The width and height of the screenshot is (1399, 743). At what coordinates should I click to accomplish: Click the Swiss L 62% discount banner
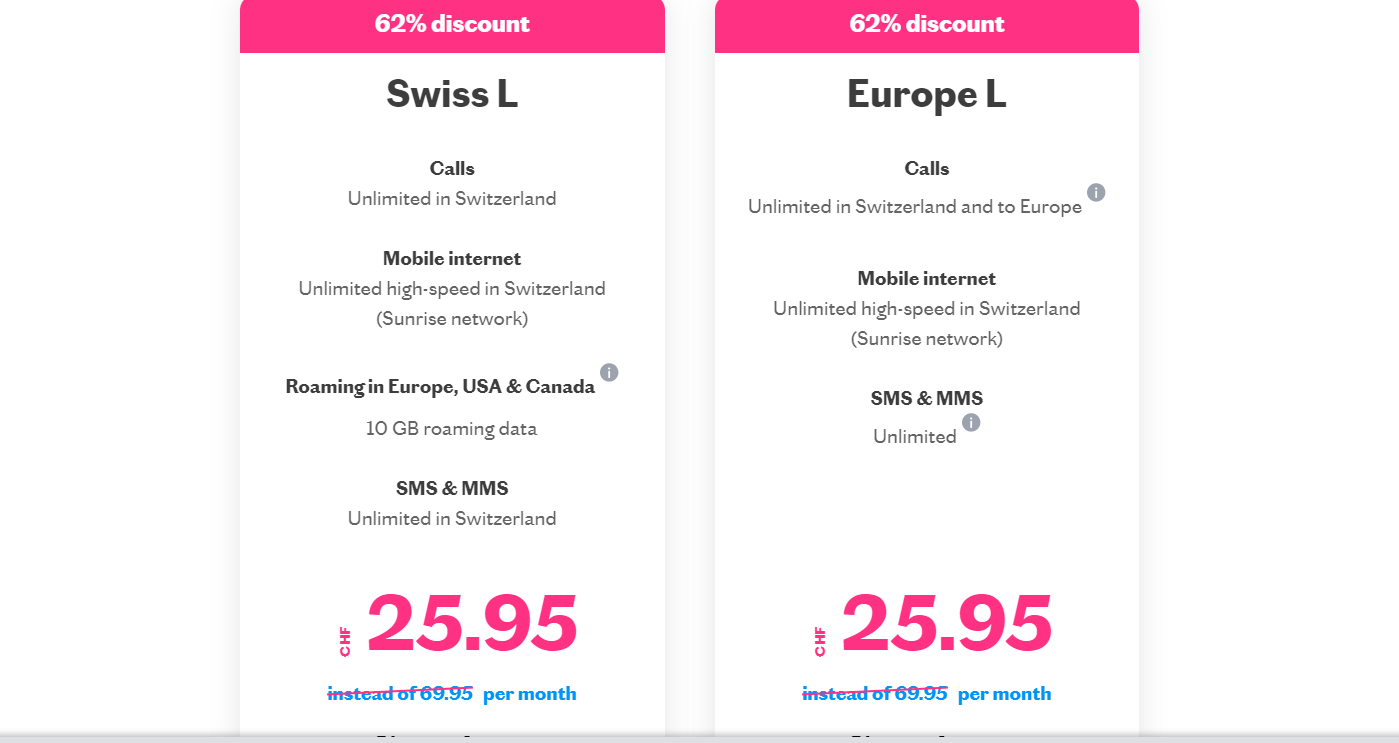(x=452, y=25)
